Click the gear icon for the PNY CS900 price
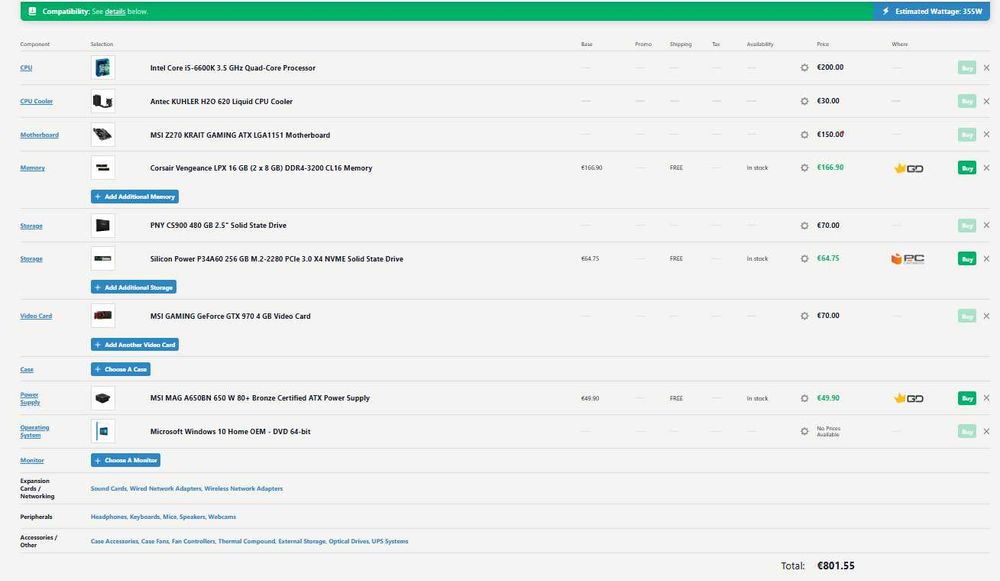Screen dimensions: 1000x581 (x=804, y=226)
